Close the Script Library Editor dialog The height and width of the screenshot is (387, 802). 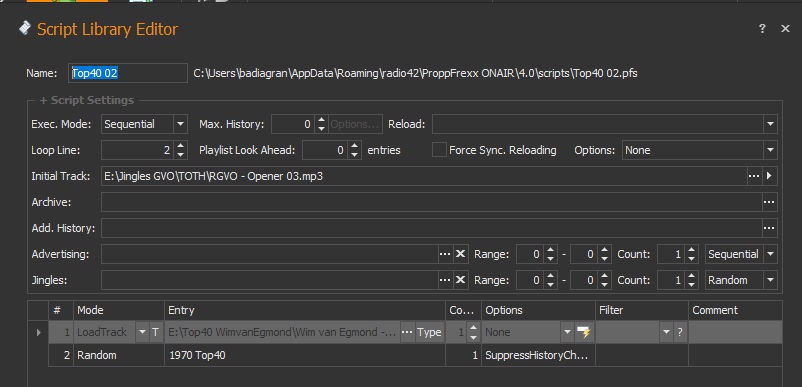[x=785, y=29]
